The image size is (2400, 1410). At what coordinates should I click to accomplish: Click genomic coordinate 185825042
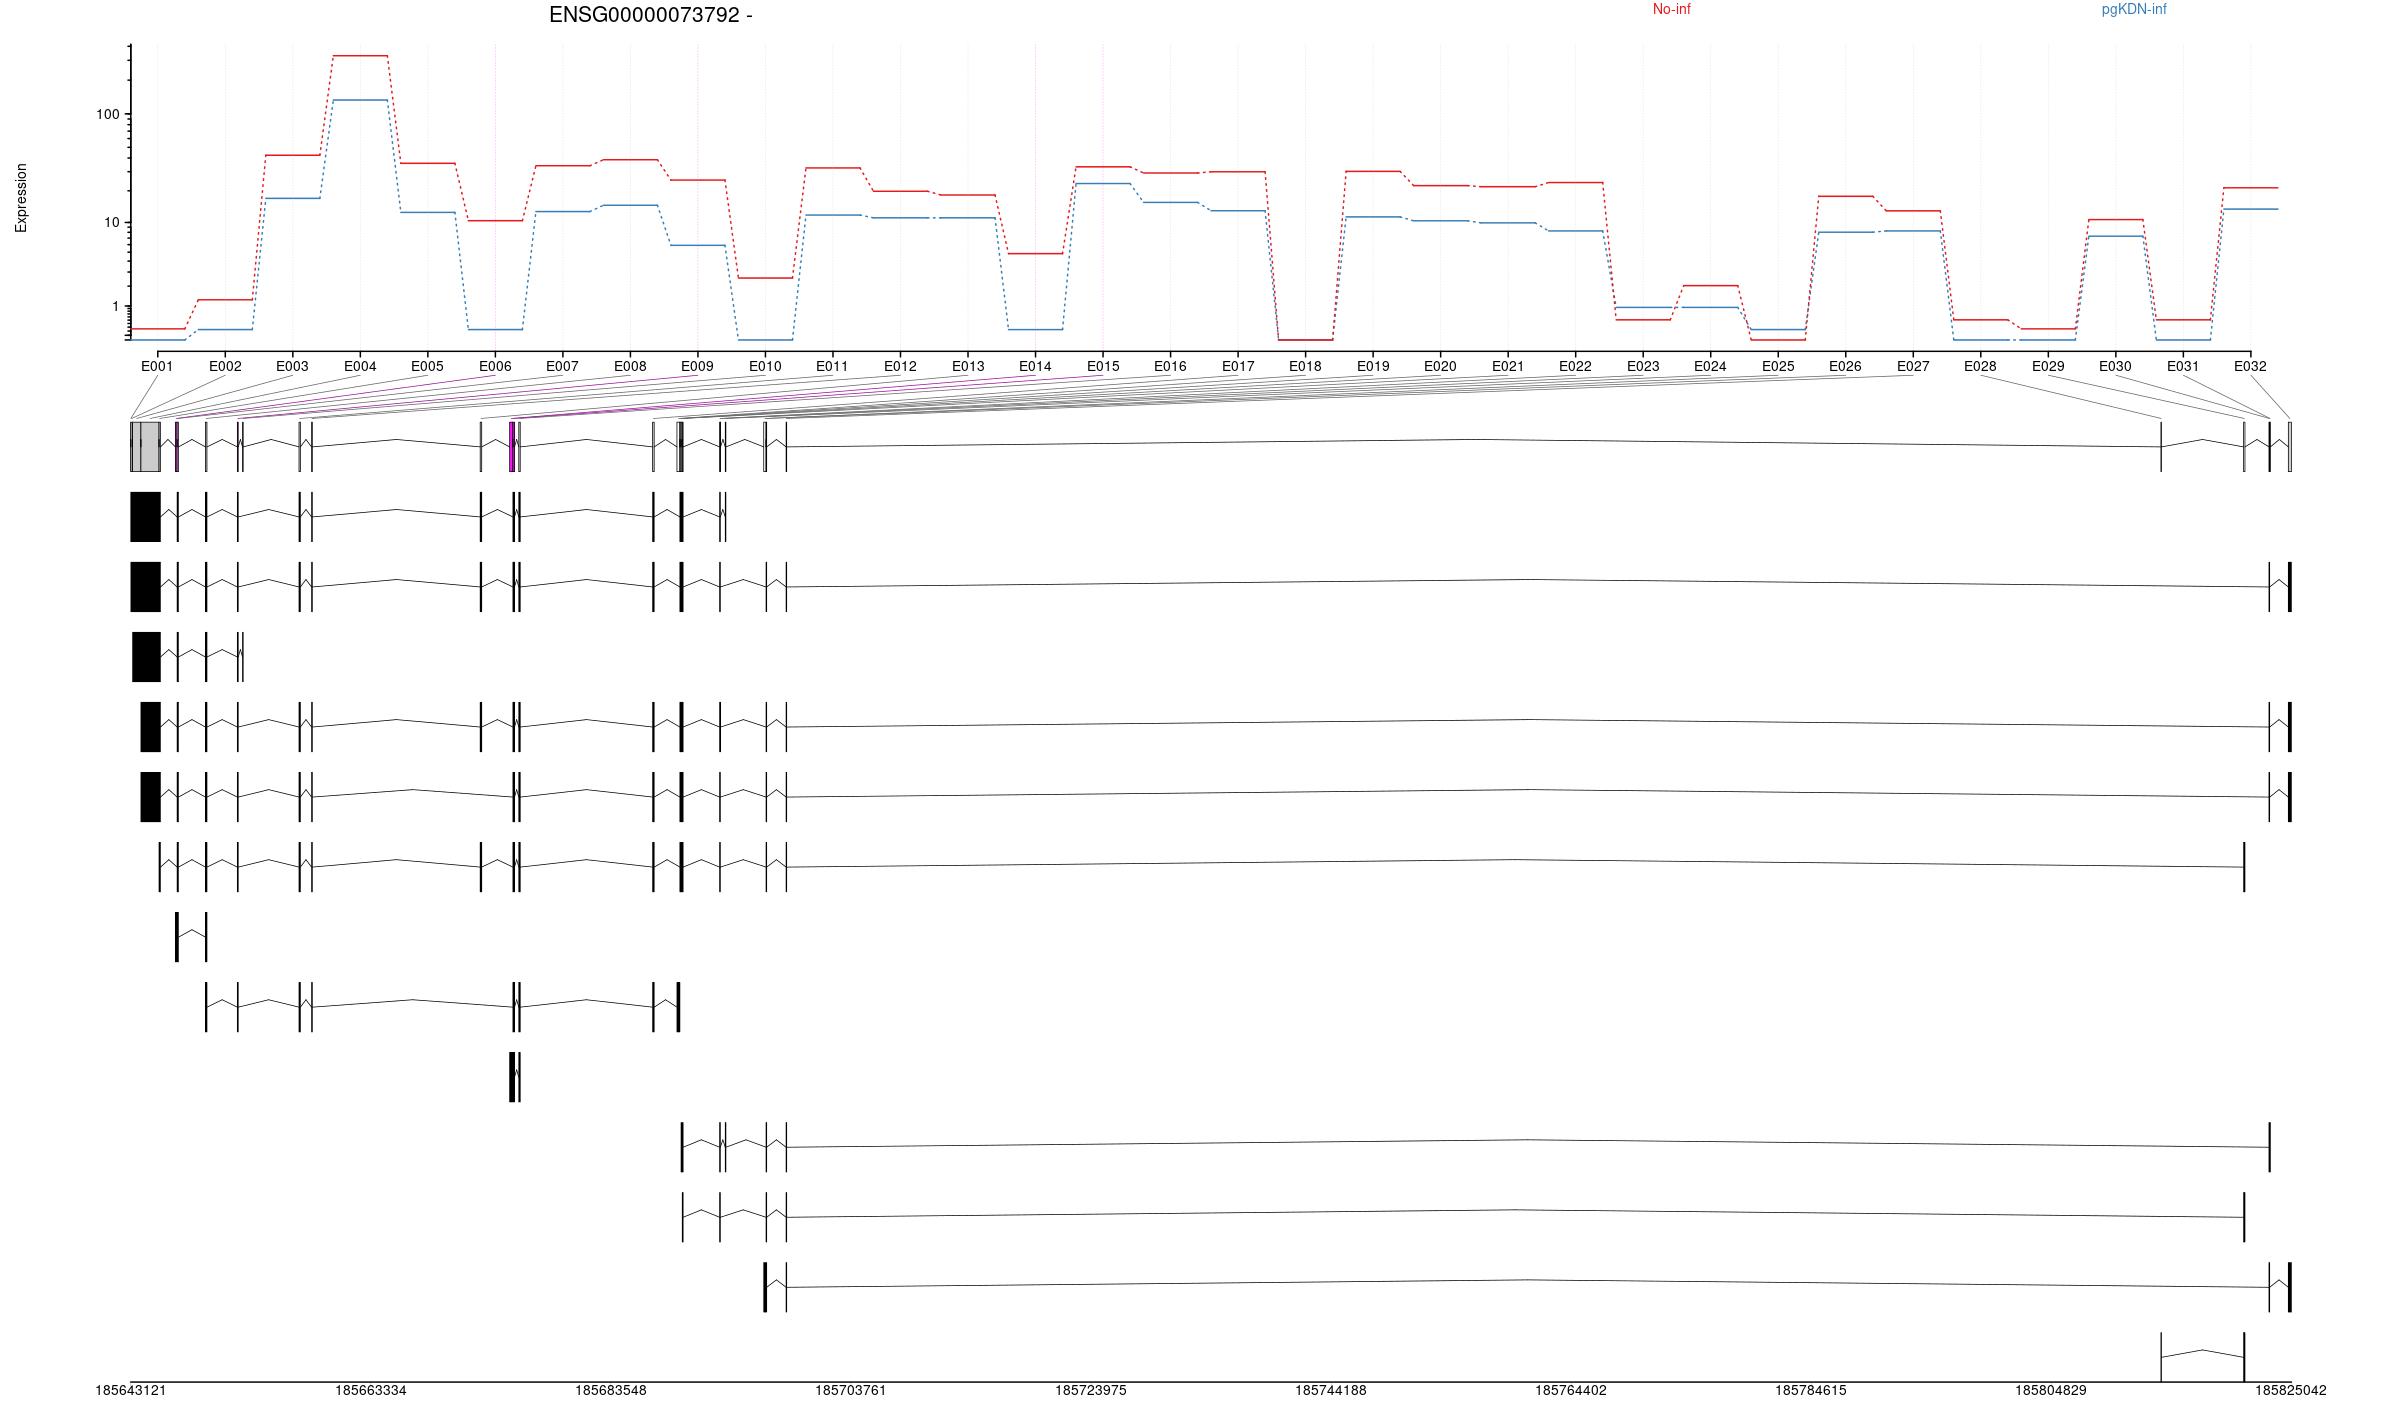pos(2291,1391)
